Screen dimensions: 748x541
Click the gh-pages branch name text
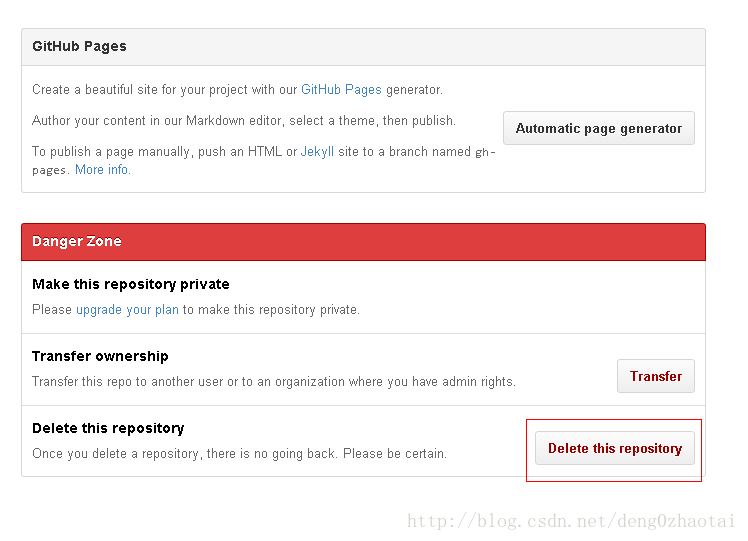264,161
